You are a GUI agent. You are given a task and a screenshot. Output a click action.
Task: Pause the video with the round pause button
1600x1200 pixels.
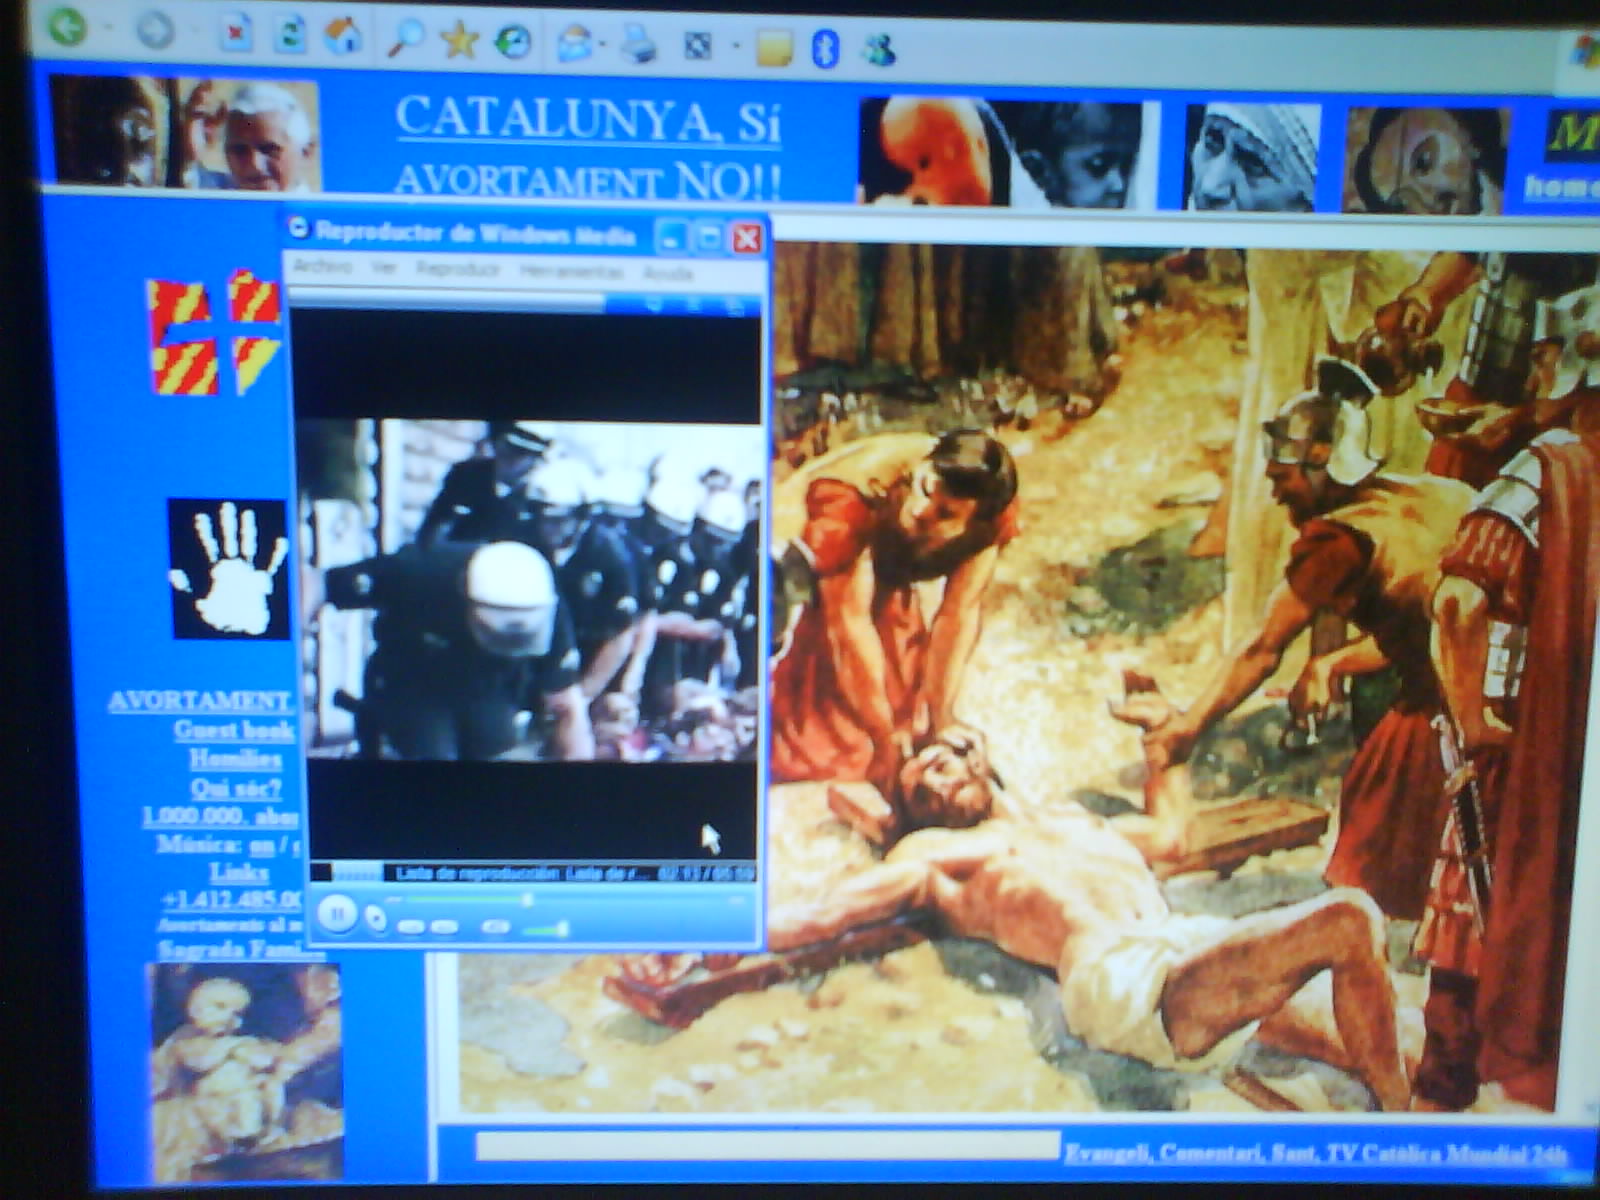(337, 912)
